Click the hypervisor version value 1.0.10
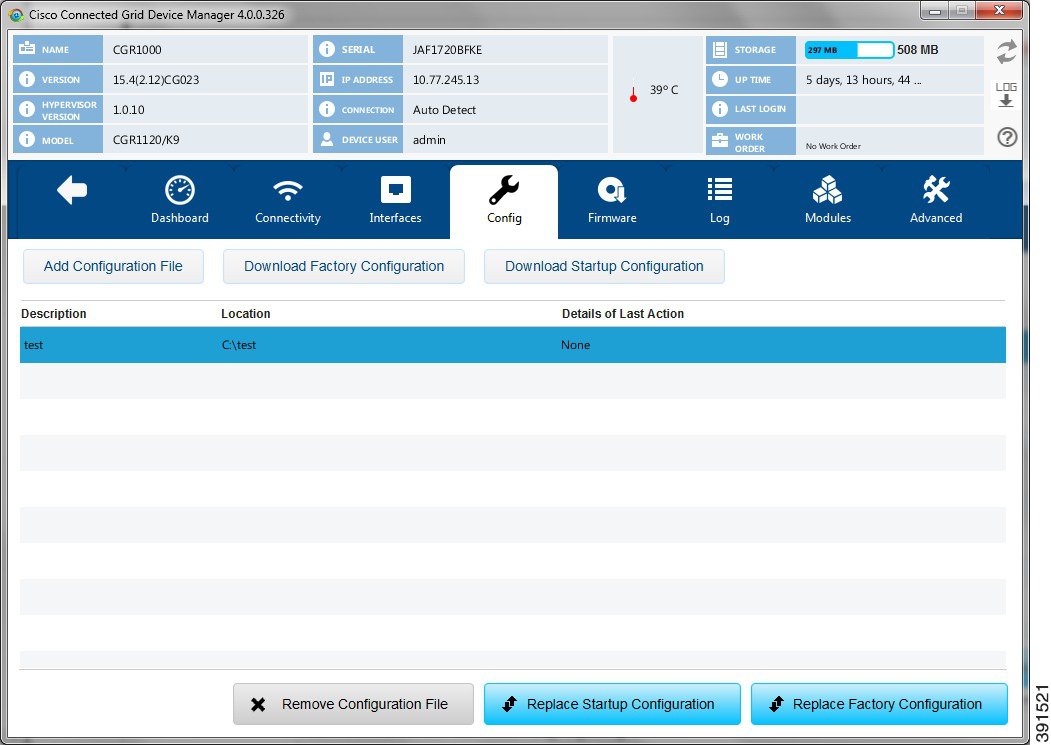The width and height of the screenshot is (1051, 745). point(128,110)
